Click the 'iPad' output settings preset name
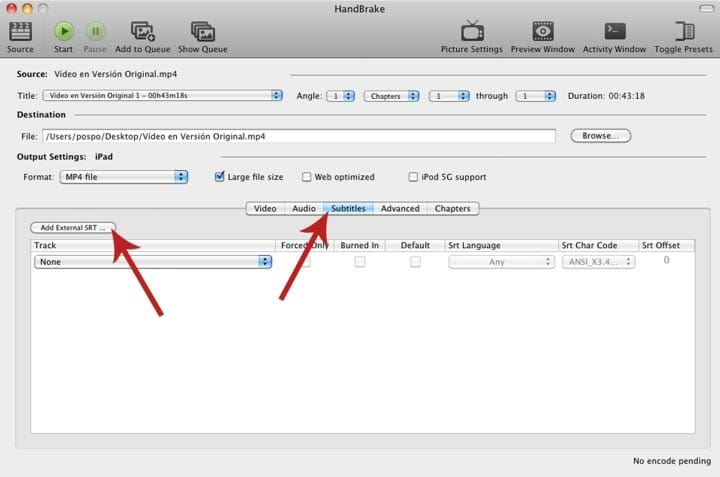The image size is (720, 477). [x=104, y=157]
